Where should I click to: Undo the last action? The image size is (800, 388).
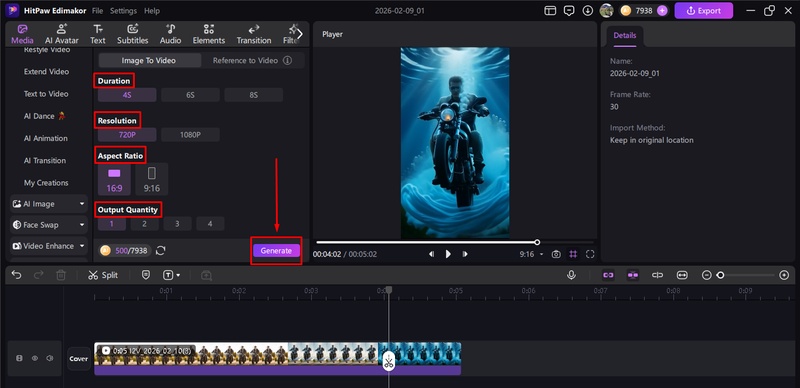pyautogui.click(x=16, y=275)
